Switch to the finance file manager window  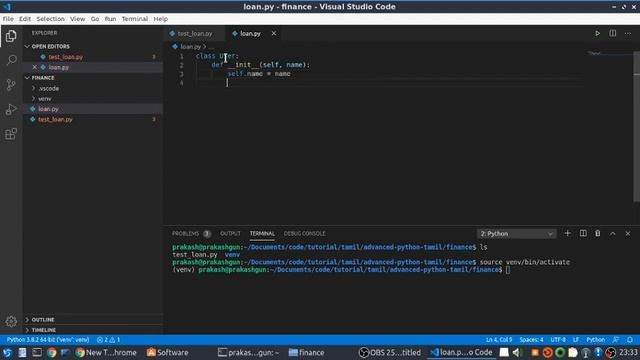point(306,353)
